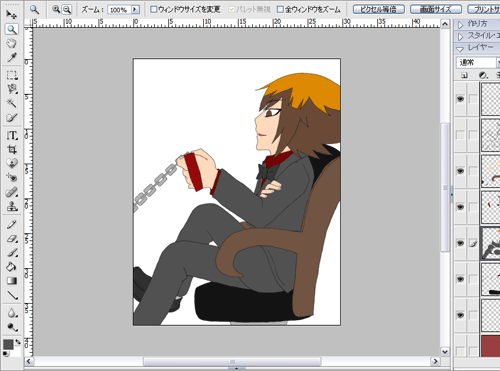The width and height of the screenshot is (500, 371).
Task: Select the Brush tool
Action: click(x=12, y=253)
